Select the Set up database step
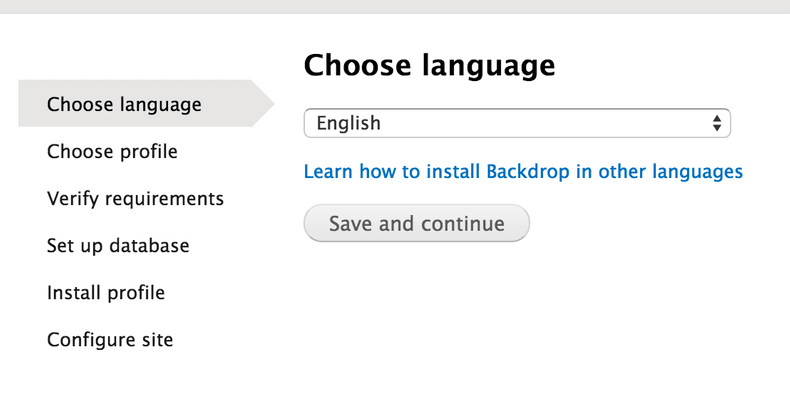 118,245
